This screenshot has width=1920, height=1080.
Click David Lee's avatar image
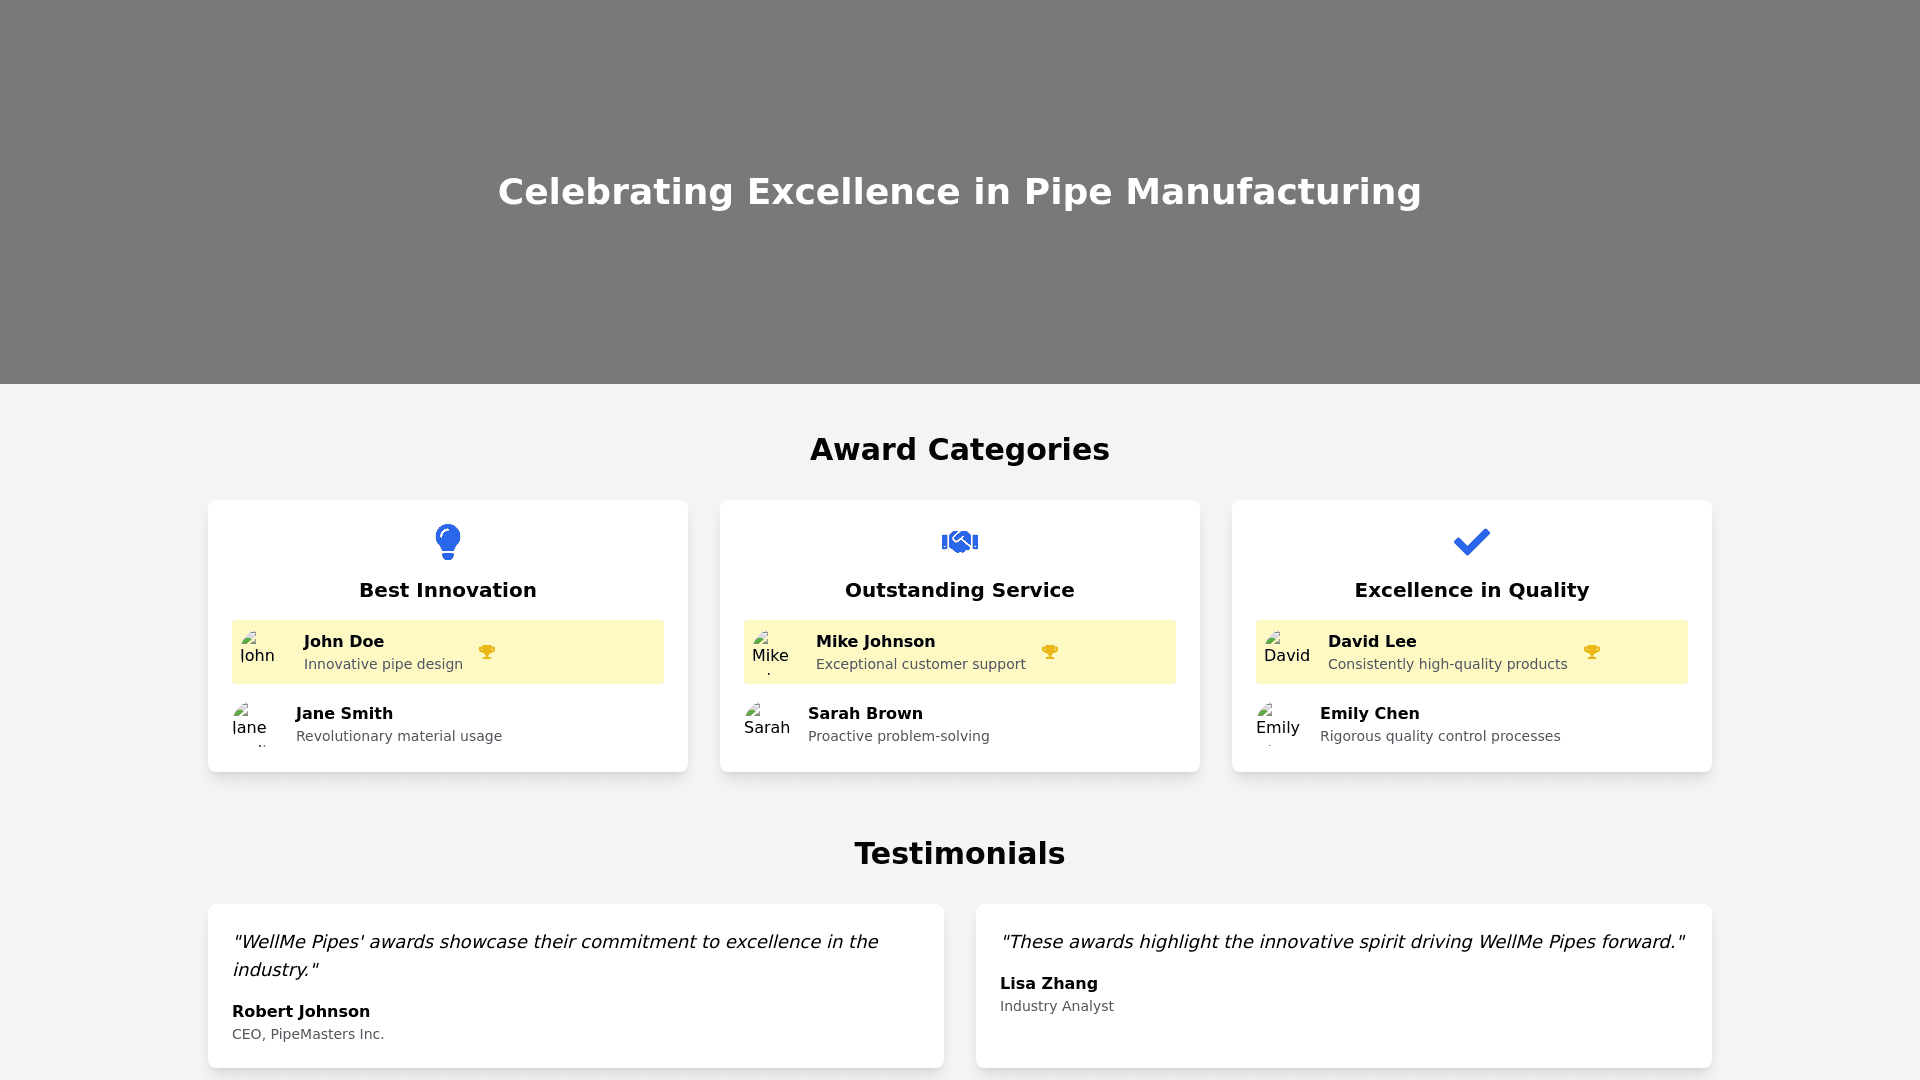[1284, 652]
